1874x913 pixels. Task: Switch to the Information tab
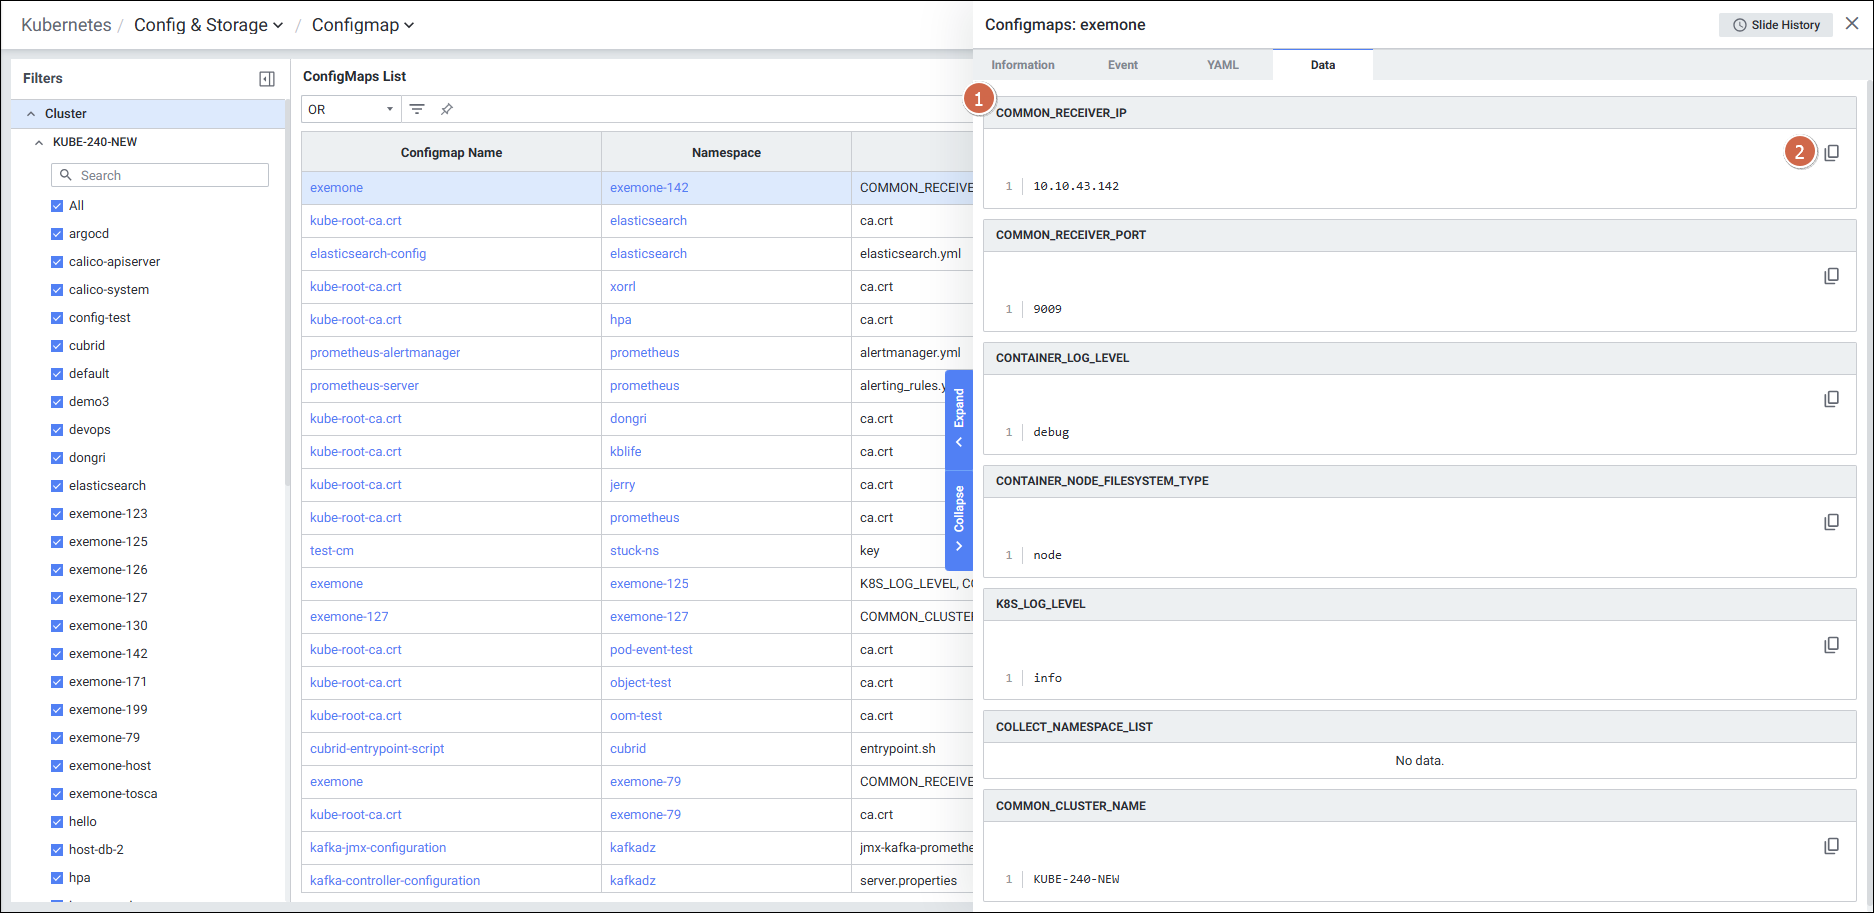pos(1022,65)
